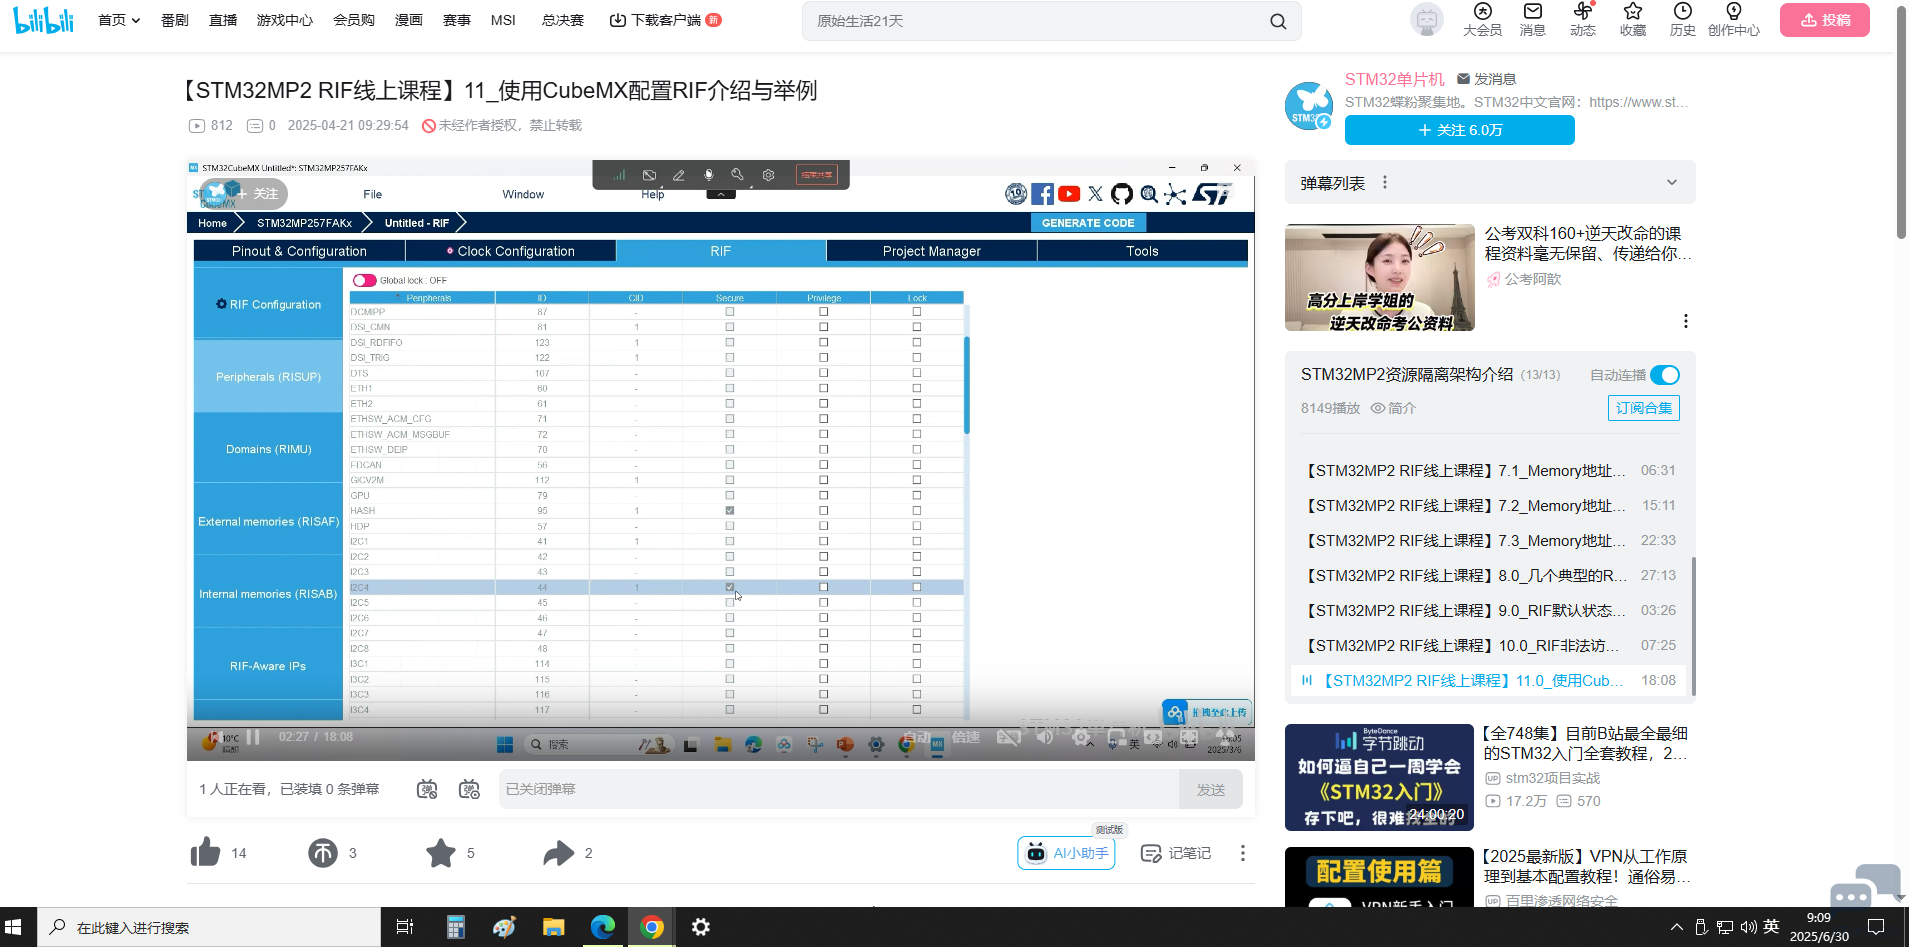
Task: Click 记笔记 notes button
Action: (x=1176, y=853)
